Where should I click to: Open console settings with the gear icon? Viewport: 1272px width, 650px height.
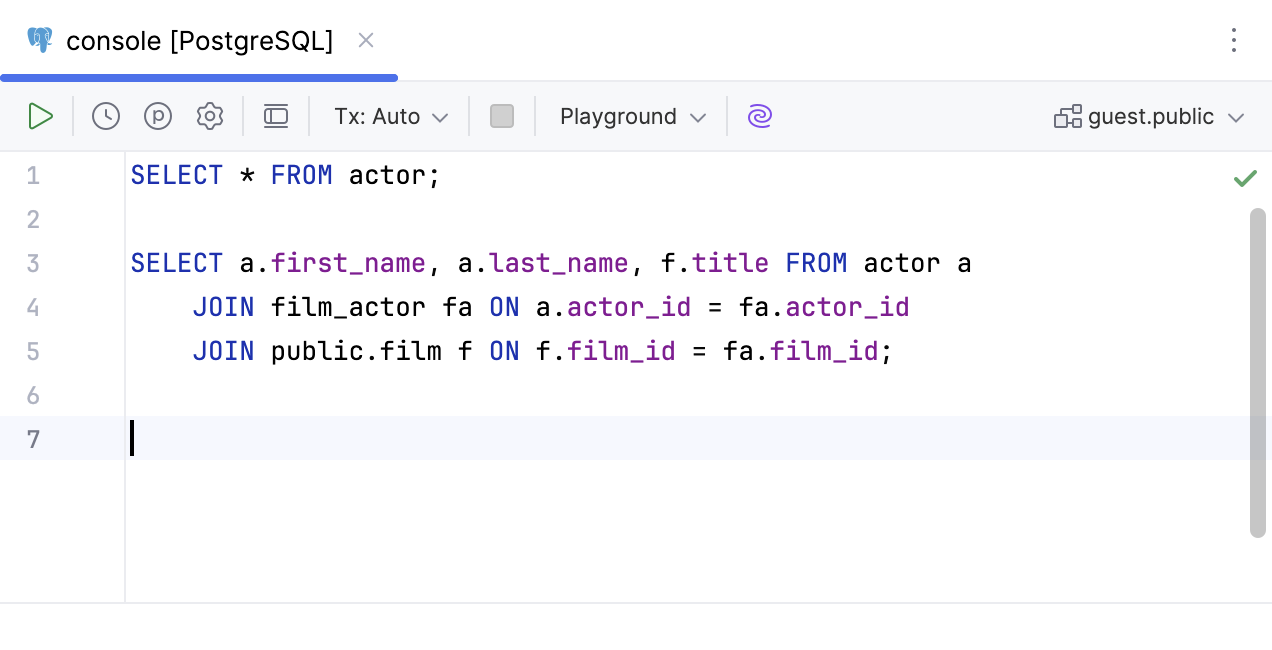tap(210, 116)
